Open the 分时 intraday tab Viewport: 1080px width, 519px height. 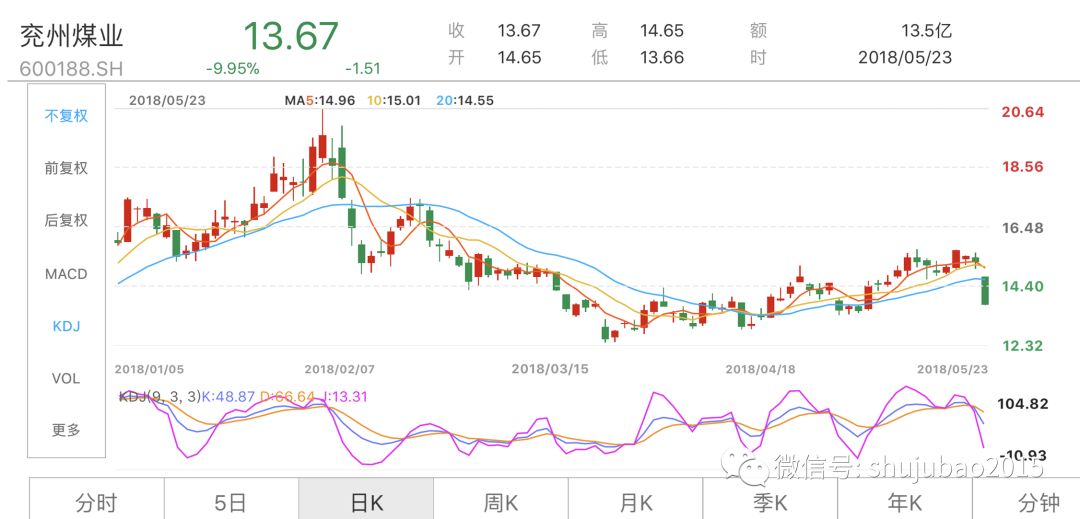[x=96, y=502]
